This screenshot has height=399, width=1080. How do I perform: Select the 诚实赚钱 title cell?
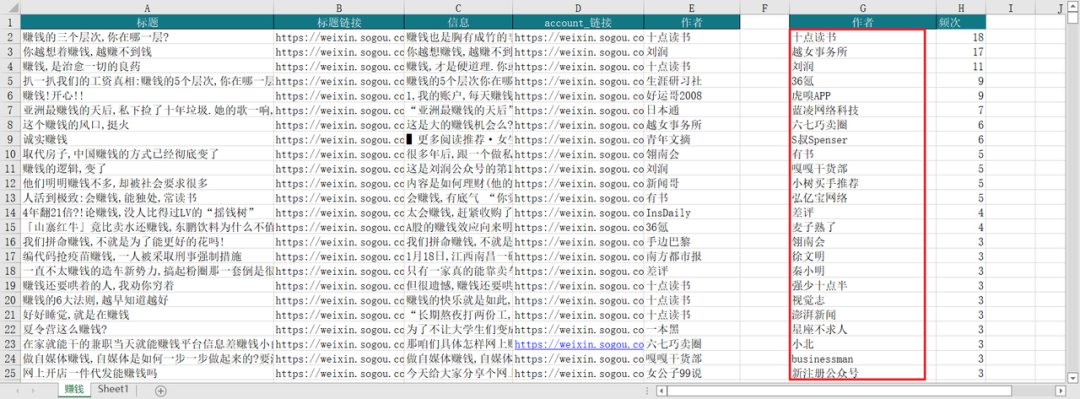point(147,139)
